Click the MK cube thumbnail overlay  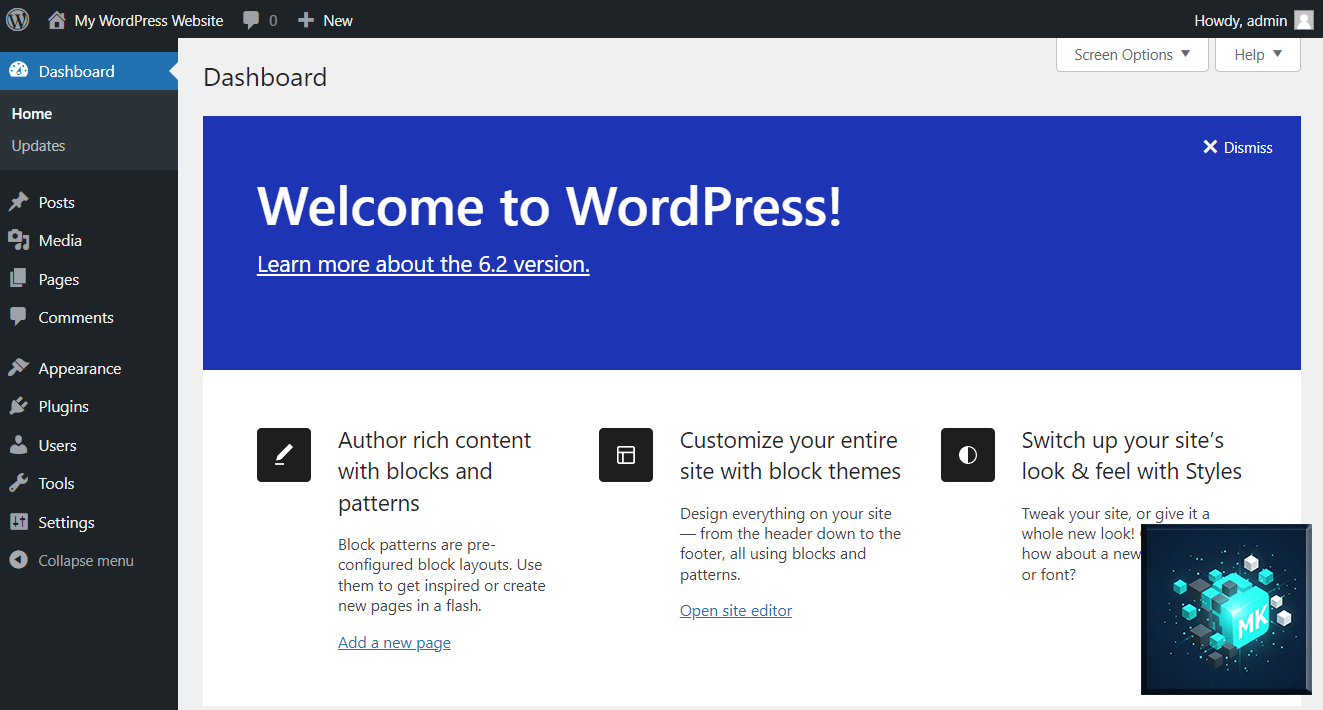click(1226, 609)
